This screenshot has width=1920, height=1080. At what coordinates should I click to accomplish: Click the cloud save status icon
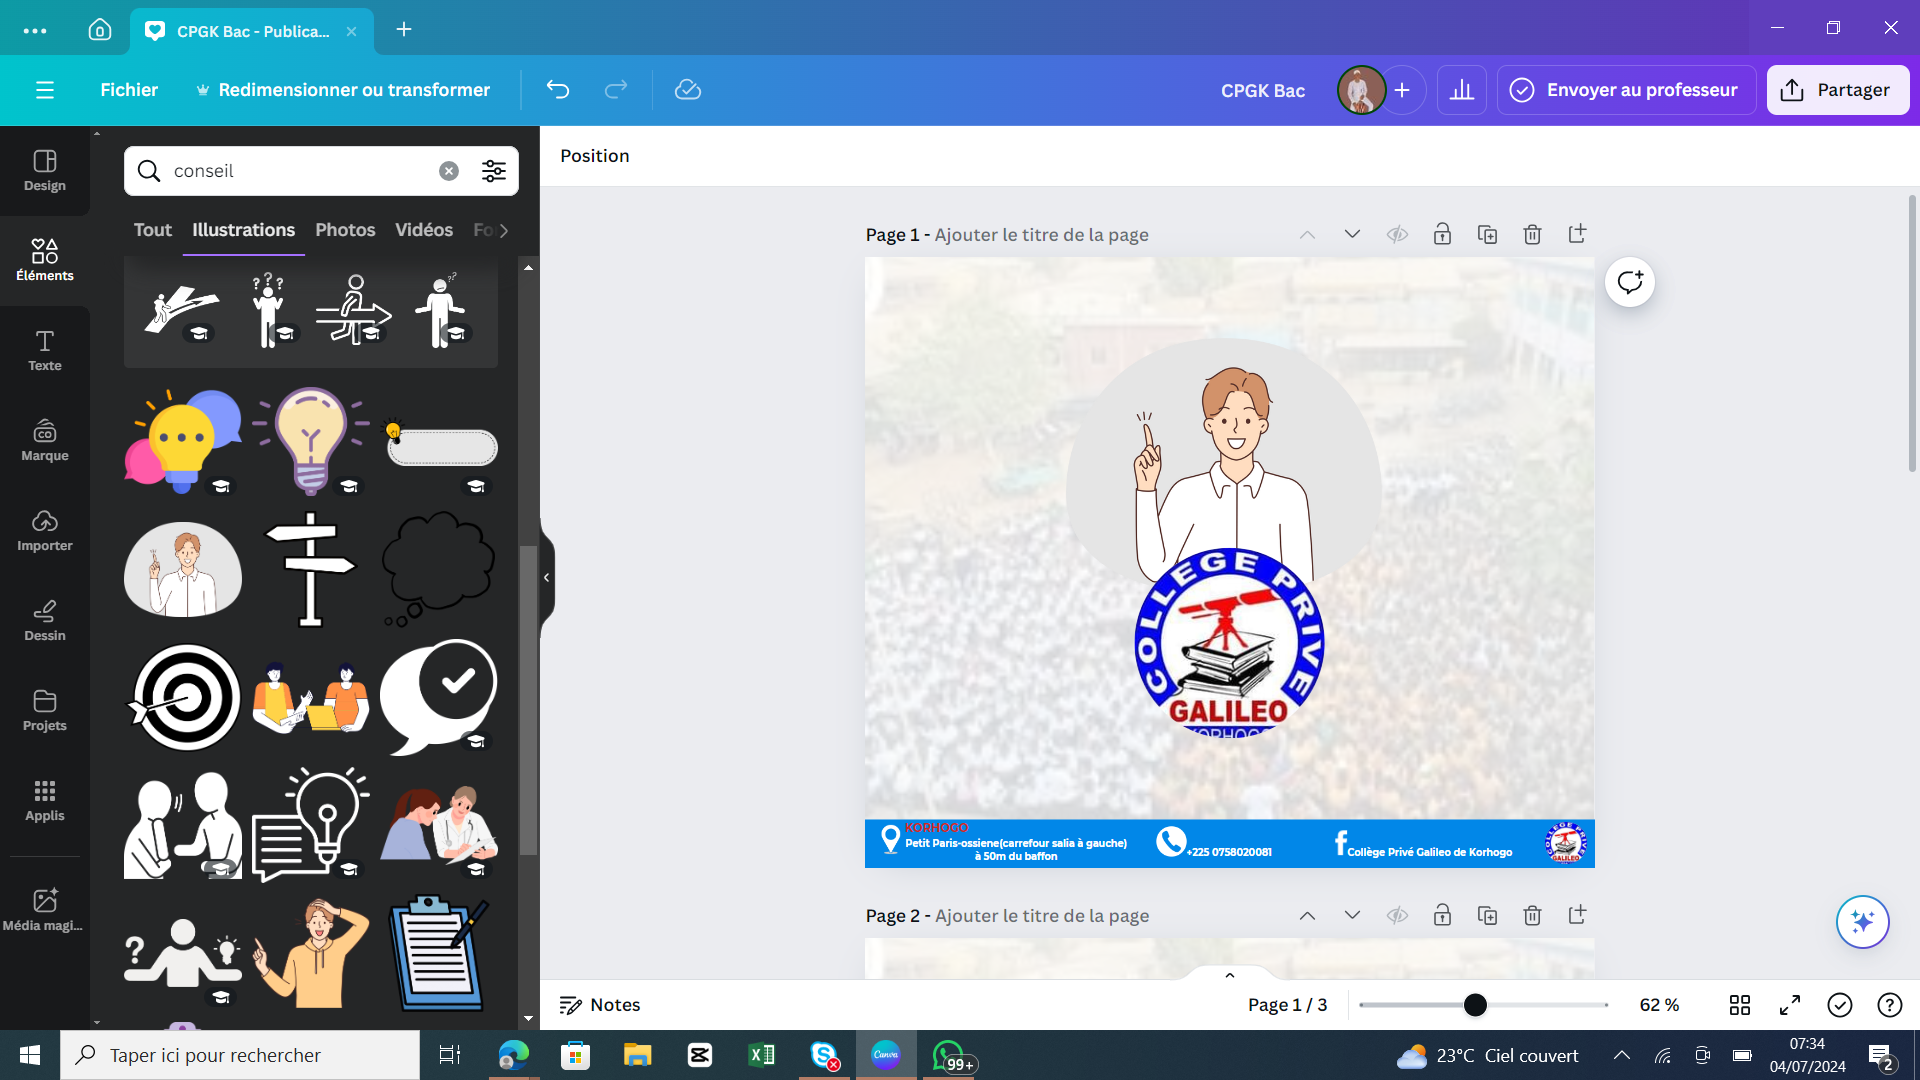[x=688, y=90]
